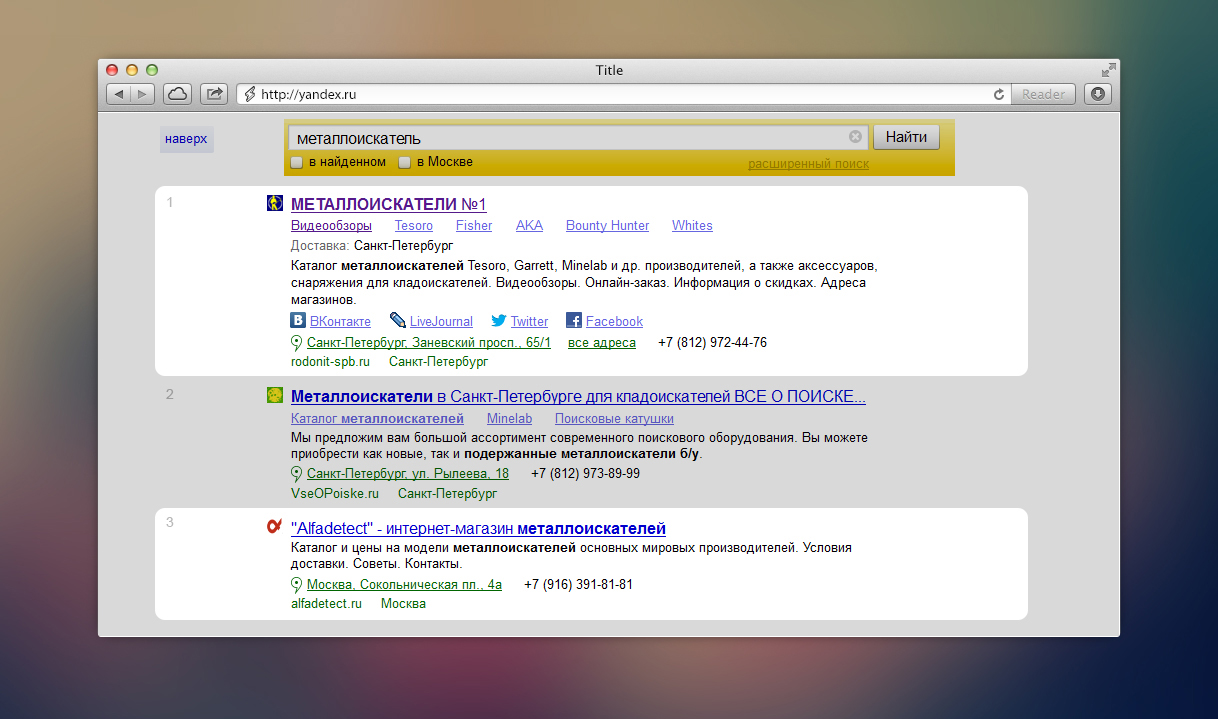Open the Tesoro sitelink

tap(414, 226)
